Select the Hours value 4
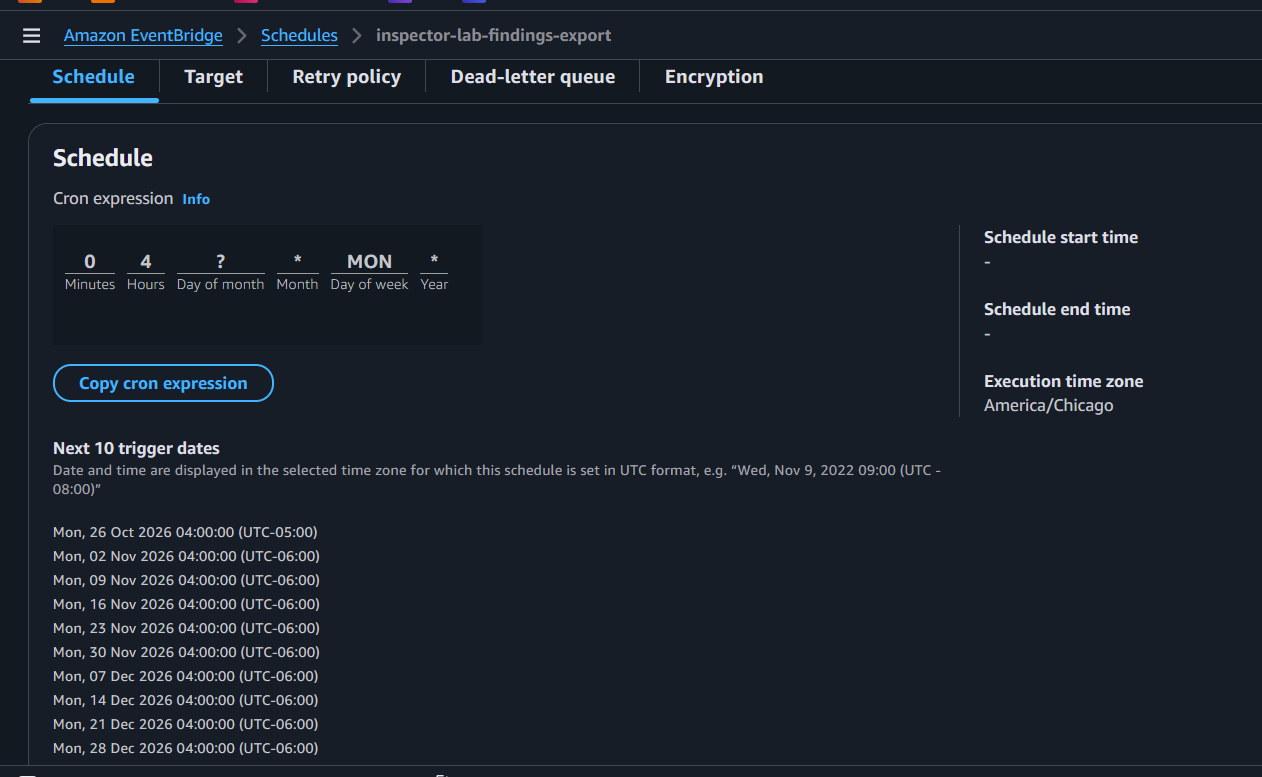 146,262
